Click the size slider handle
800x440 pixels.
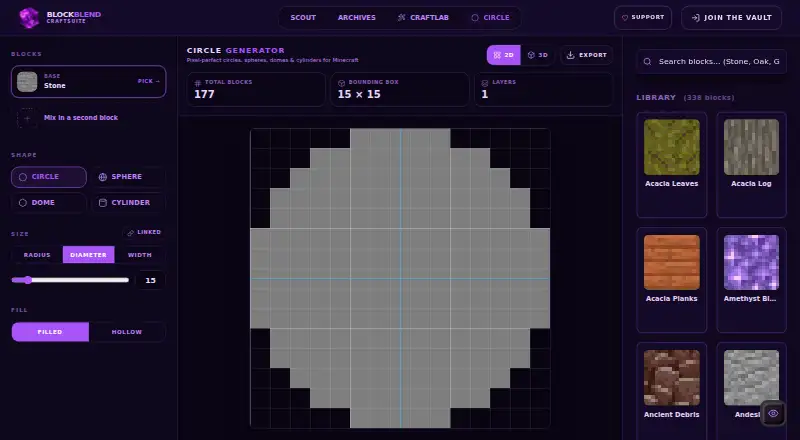coord(28,280)
